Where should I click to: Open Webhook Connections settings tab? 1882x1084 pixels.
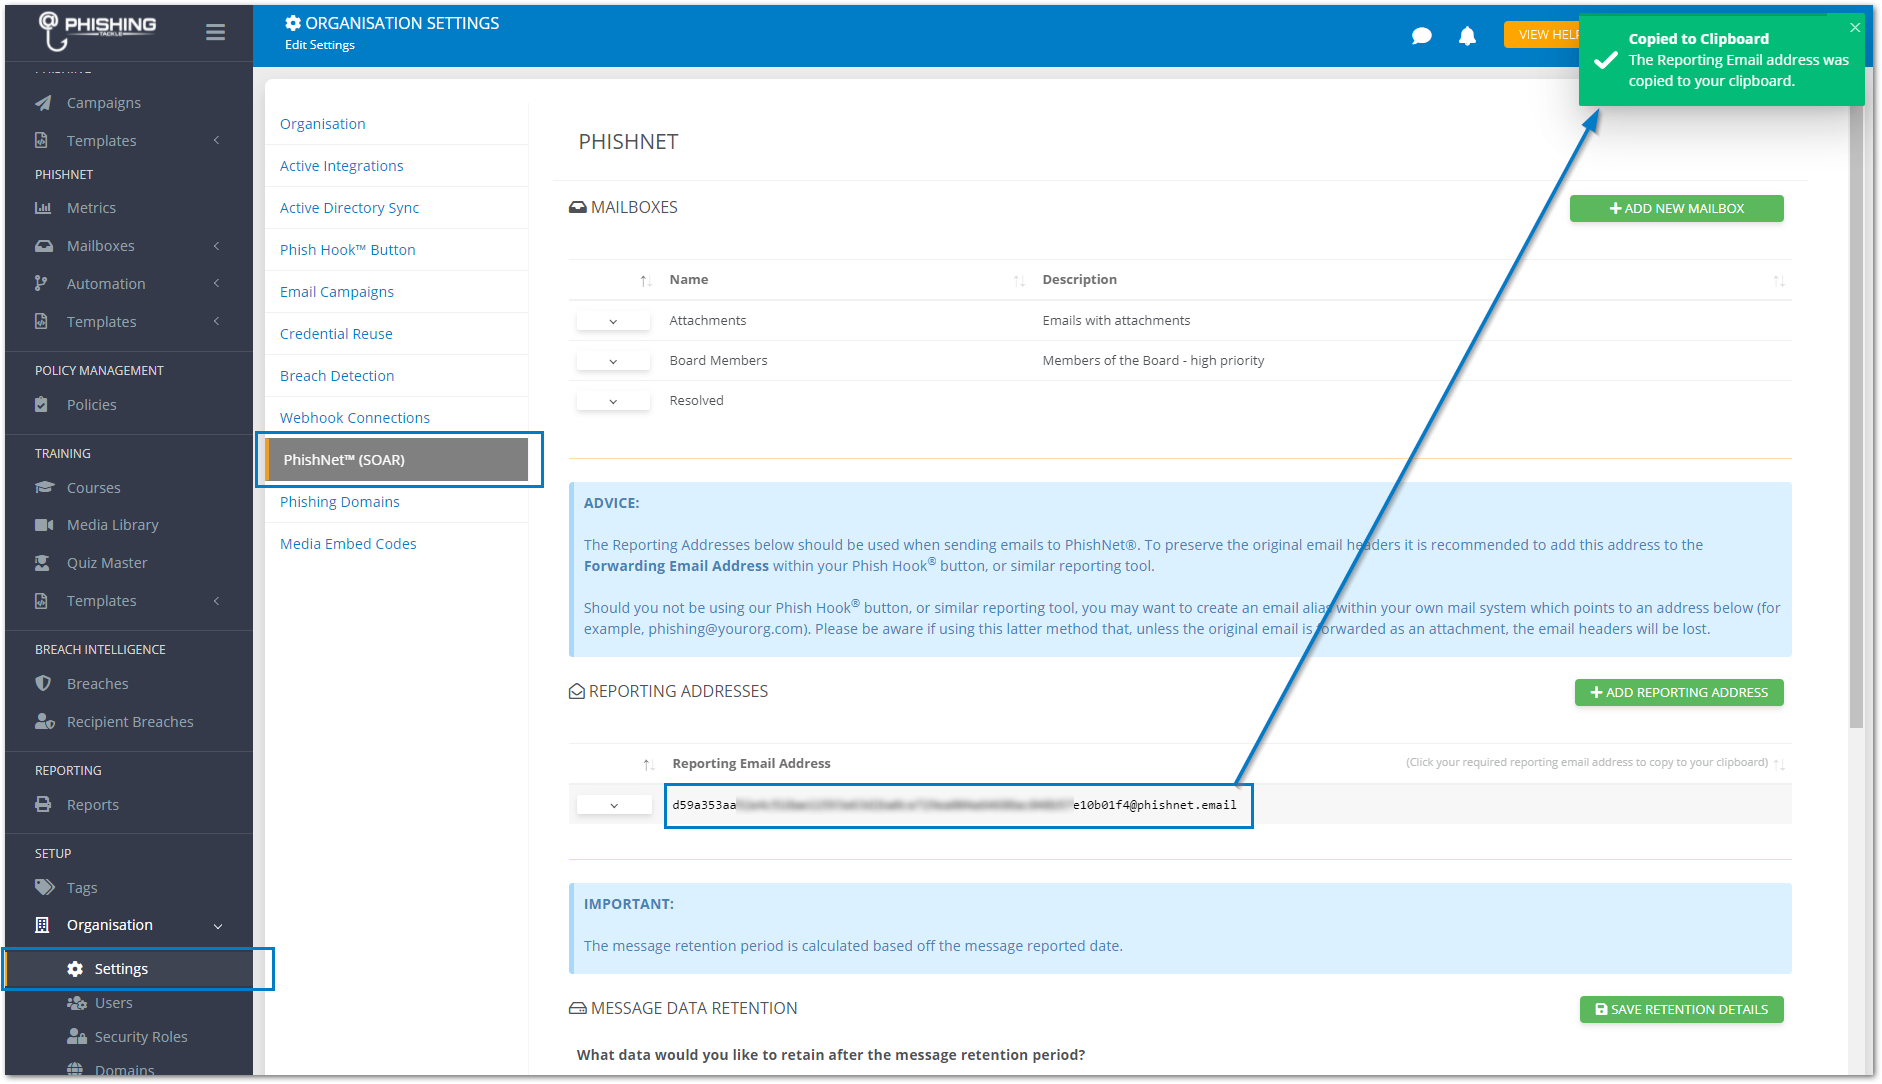pos(355,418)
